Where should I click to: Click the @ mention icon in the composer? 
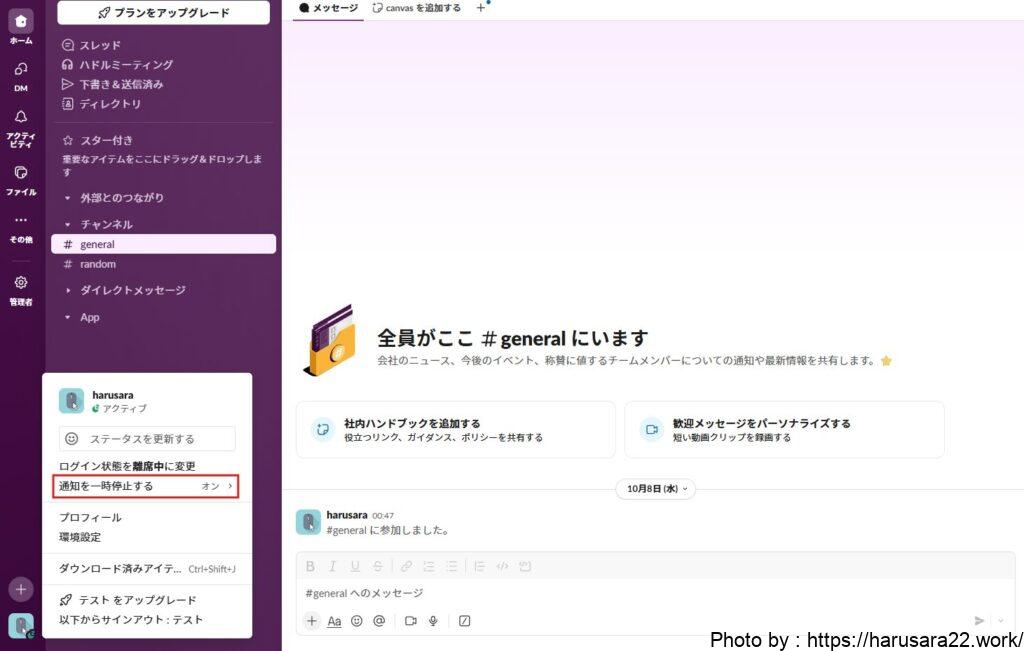379,621
